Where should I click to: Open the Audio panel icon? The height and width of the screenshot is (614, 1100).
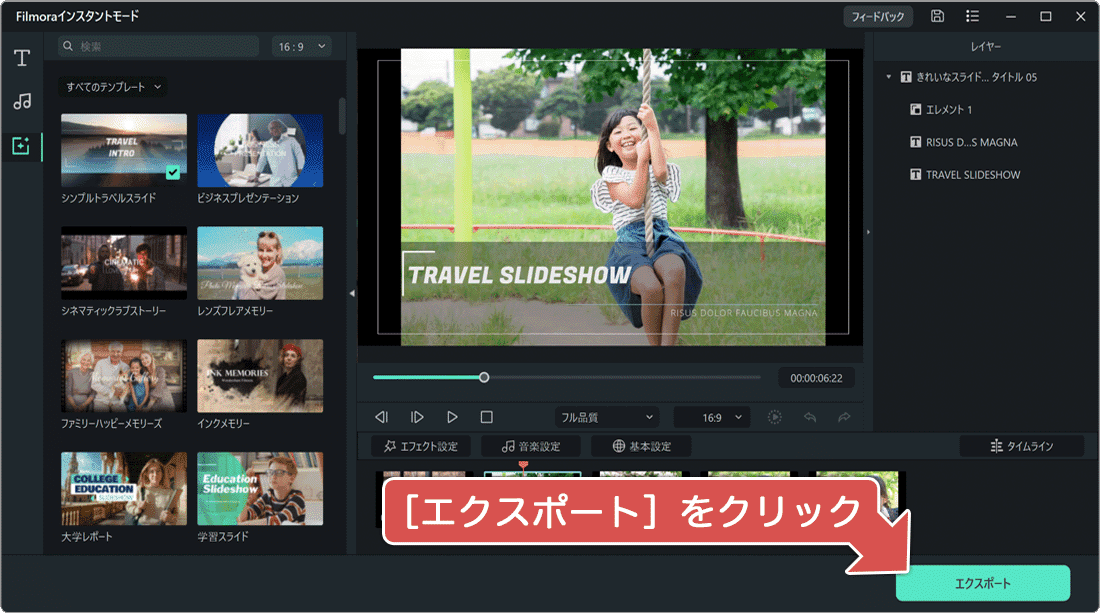[20, 100]
